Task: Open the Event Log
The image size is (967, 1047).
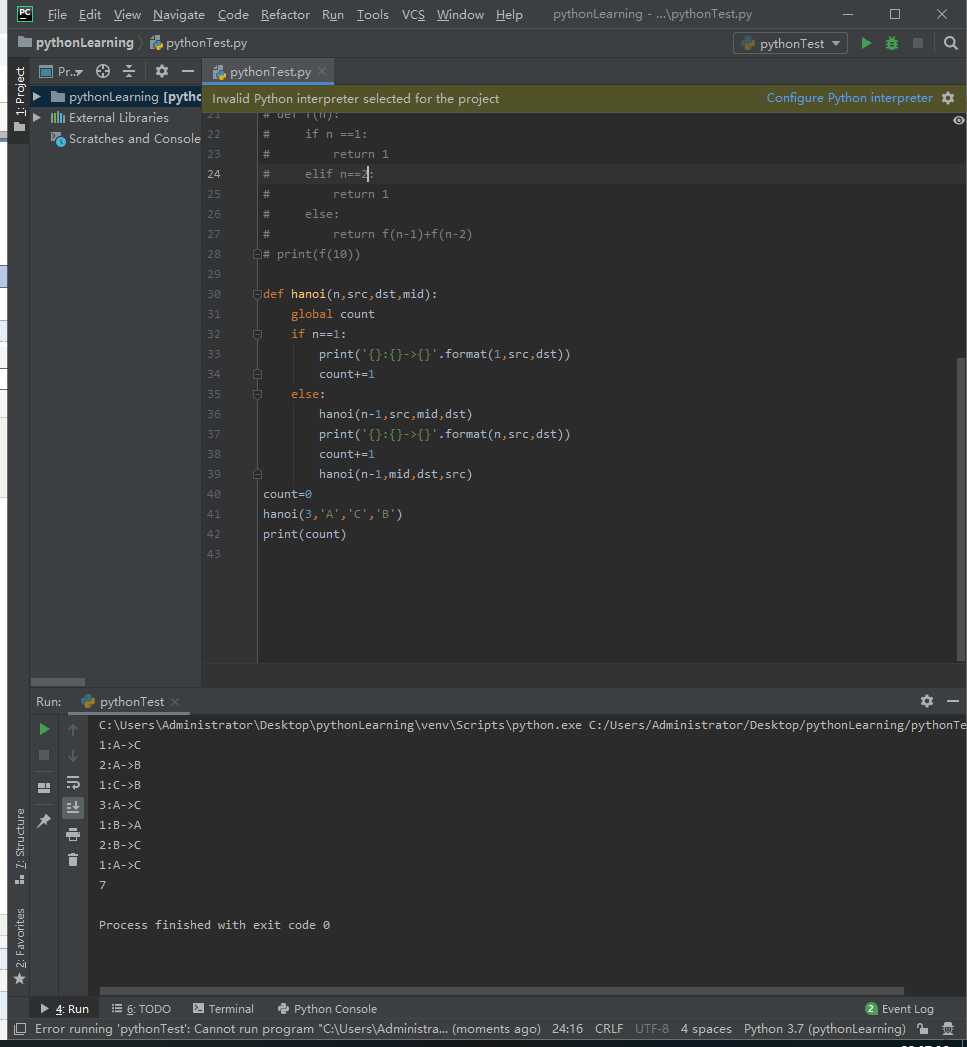Action: coord(900,1009)
